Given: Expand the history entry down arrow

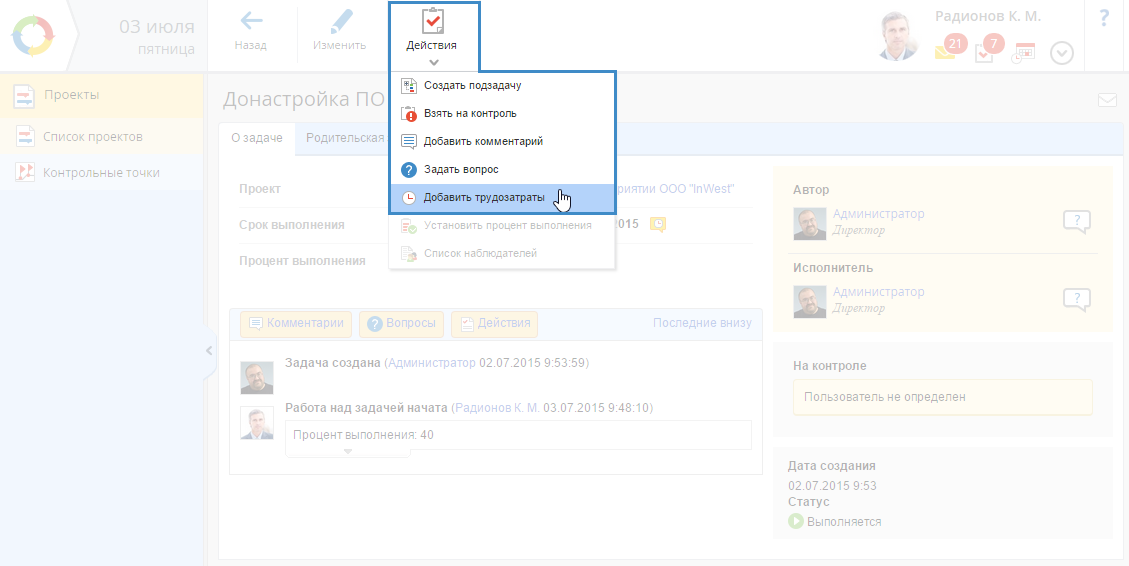Looking at the screenshot, I should click(x=348, y=452).
